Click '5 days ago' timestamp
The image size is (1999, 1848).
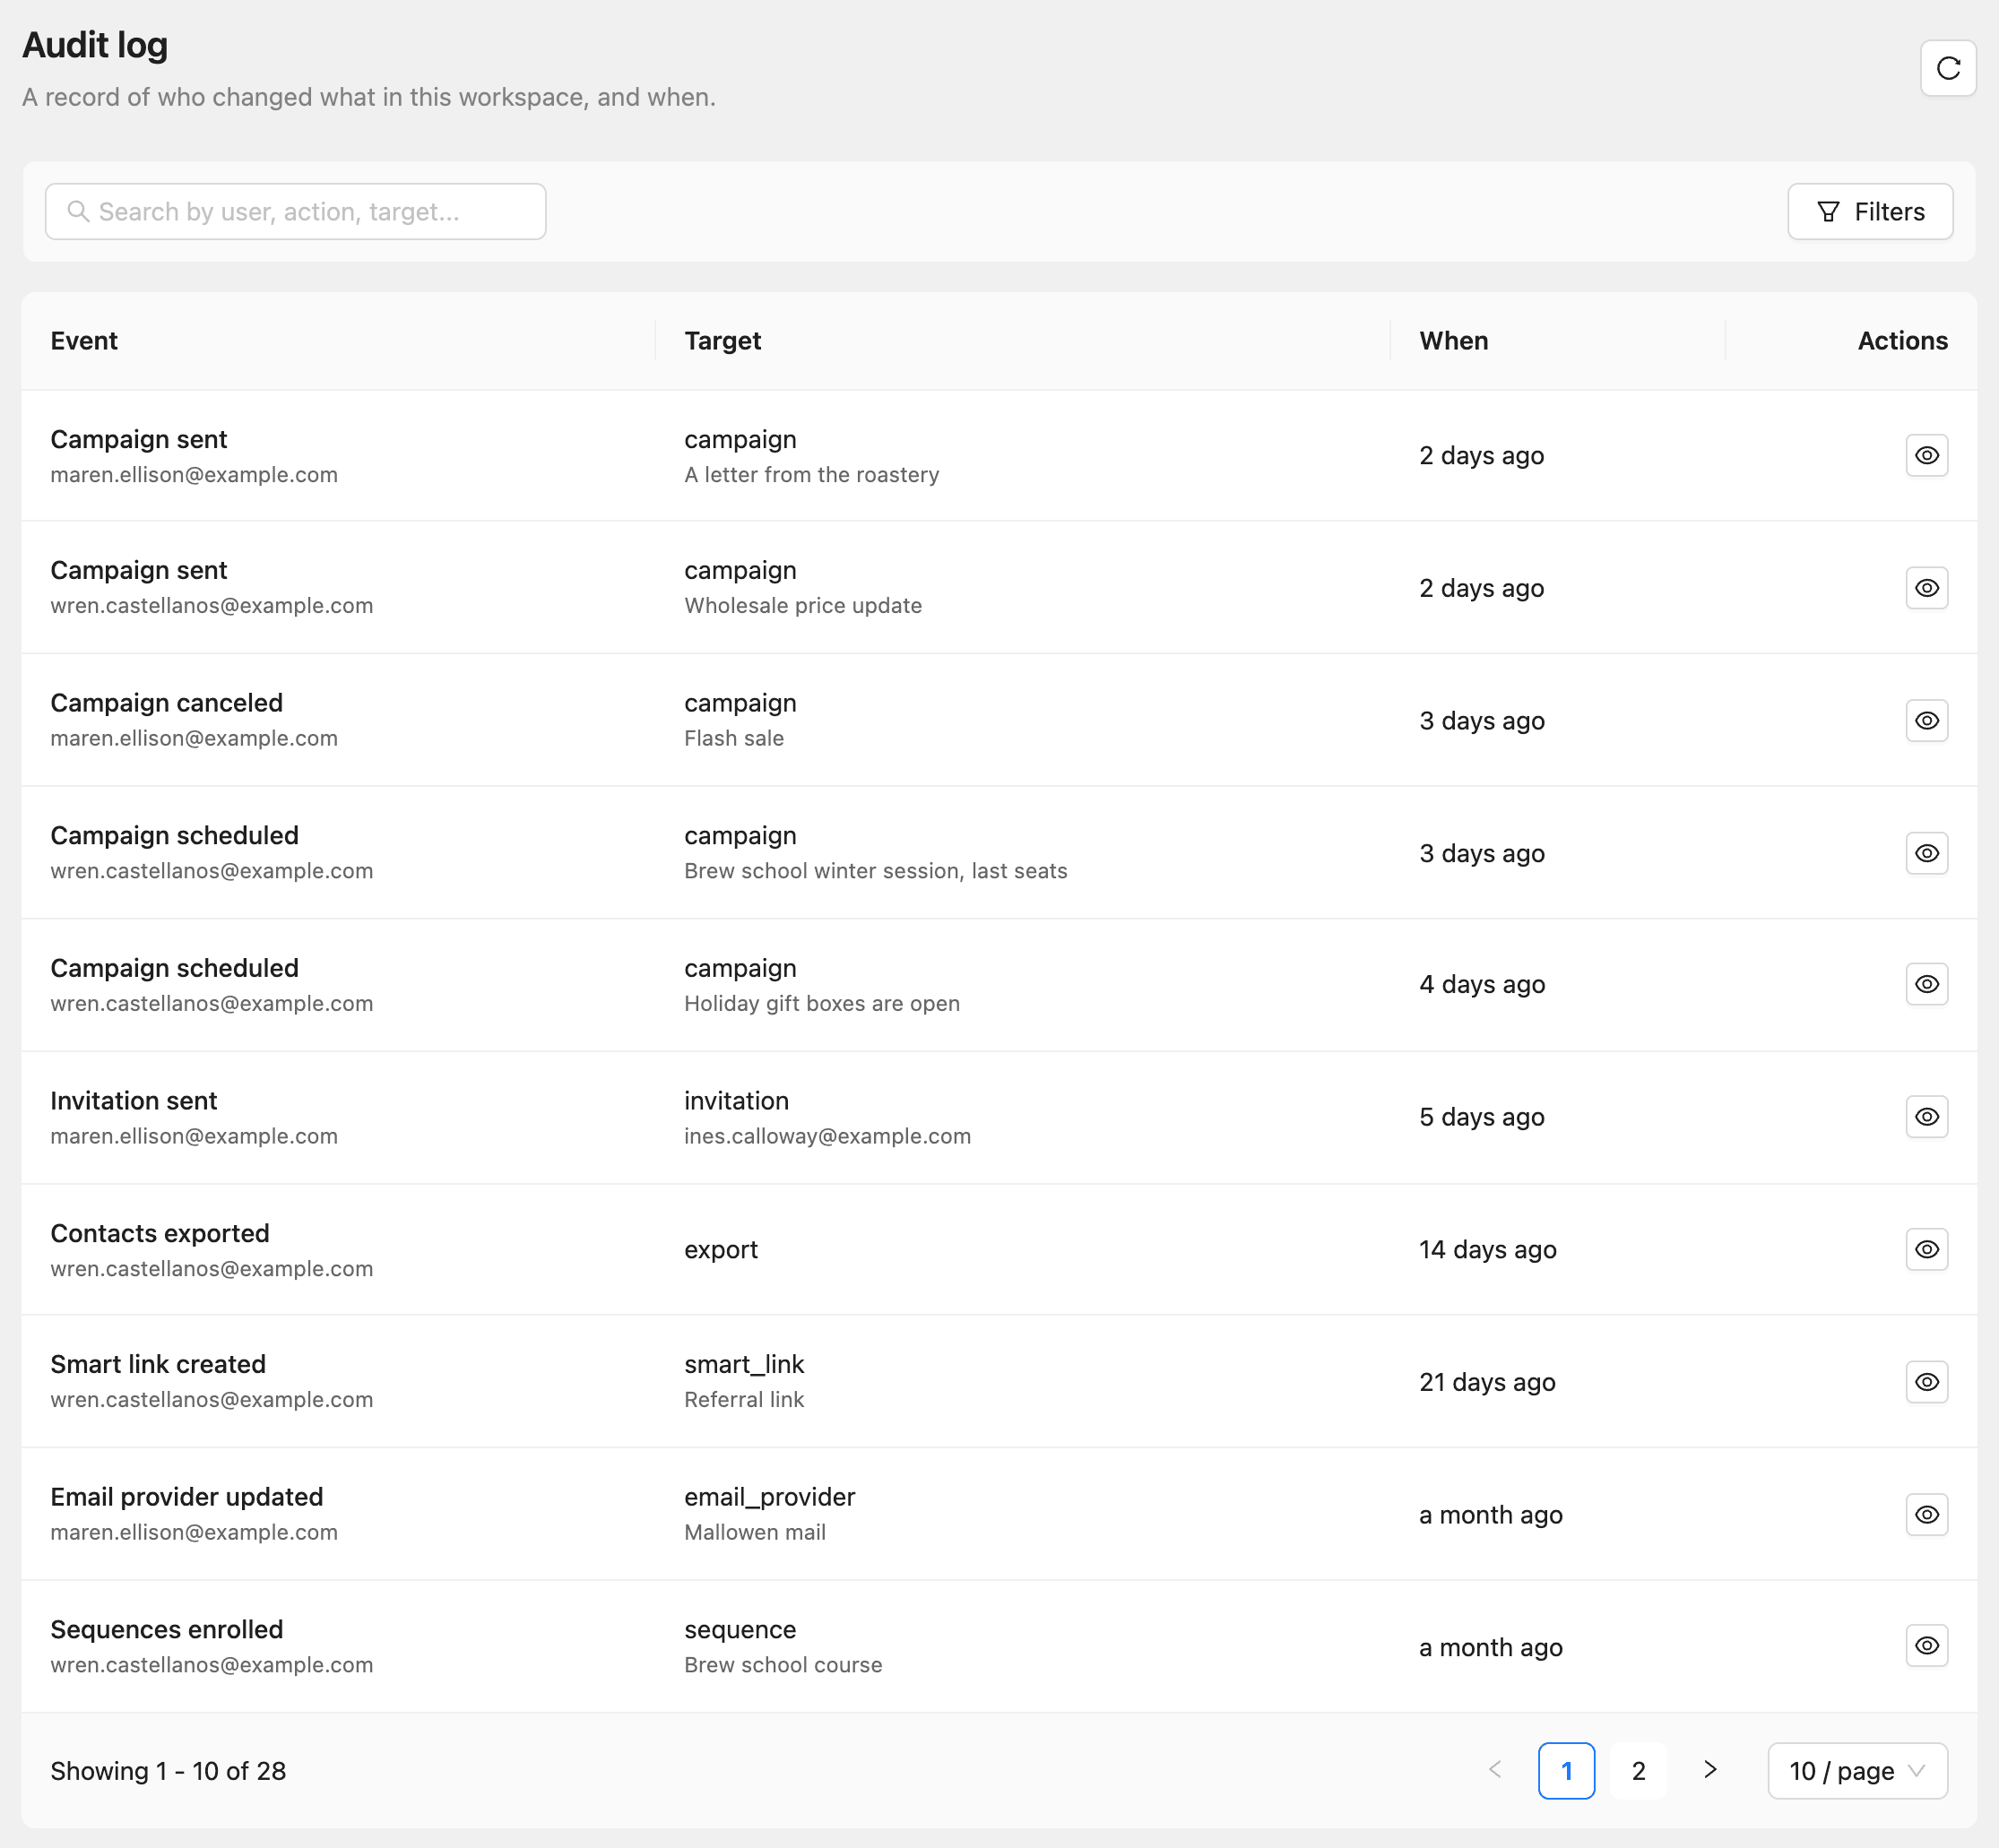[1481, 1116]
